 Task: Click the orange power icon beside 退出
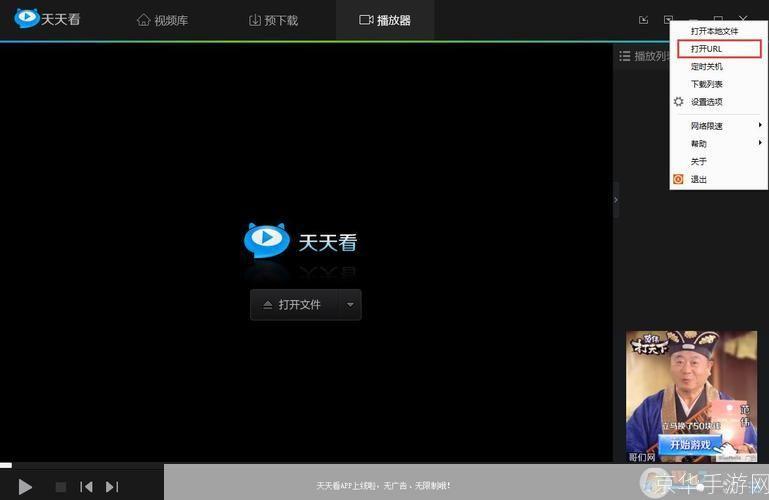[x=678, y=179]
